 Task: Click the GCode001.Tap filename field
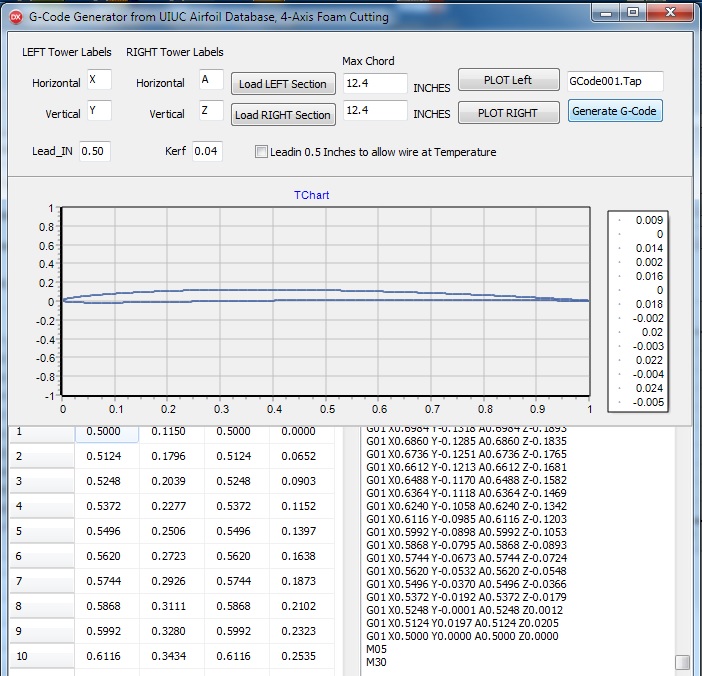tap(614, 81)
